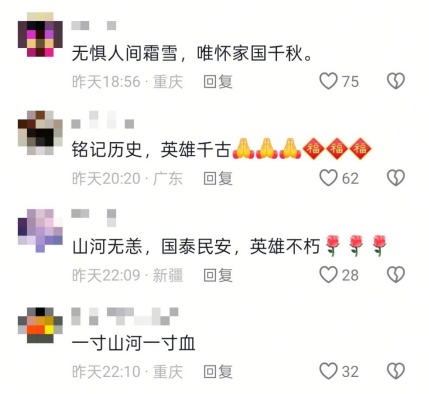Tap broken heart on 铭记历史 comment
Image resolution: width=429 pixels, height=394 pixels.
396,178
